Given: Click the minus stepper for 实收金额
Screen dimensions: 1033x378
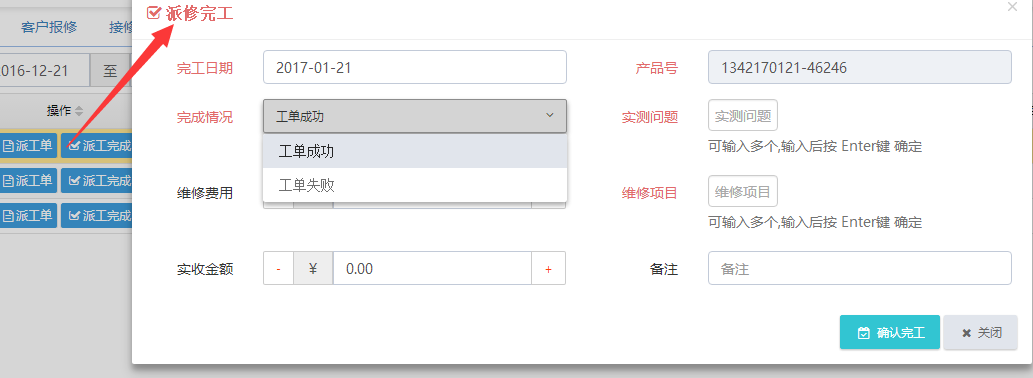Looking at the screenshot, I should (278, 269).
